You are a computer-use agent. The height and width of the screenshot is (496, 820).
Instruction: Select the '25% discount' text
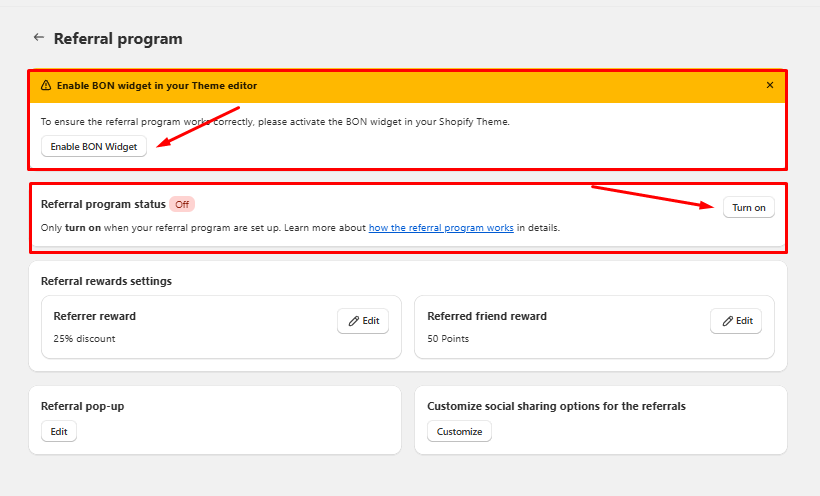[84, 339]
